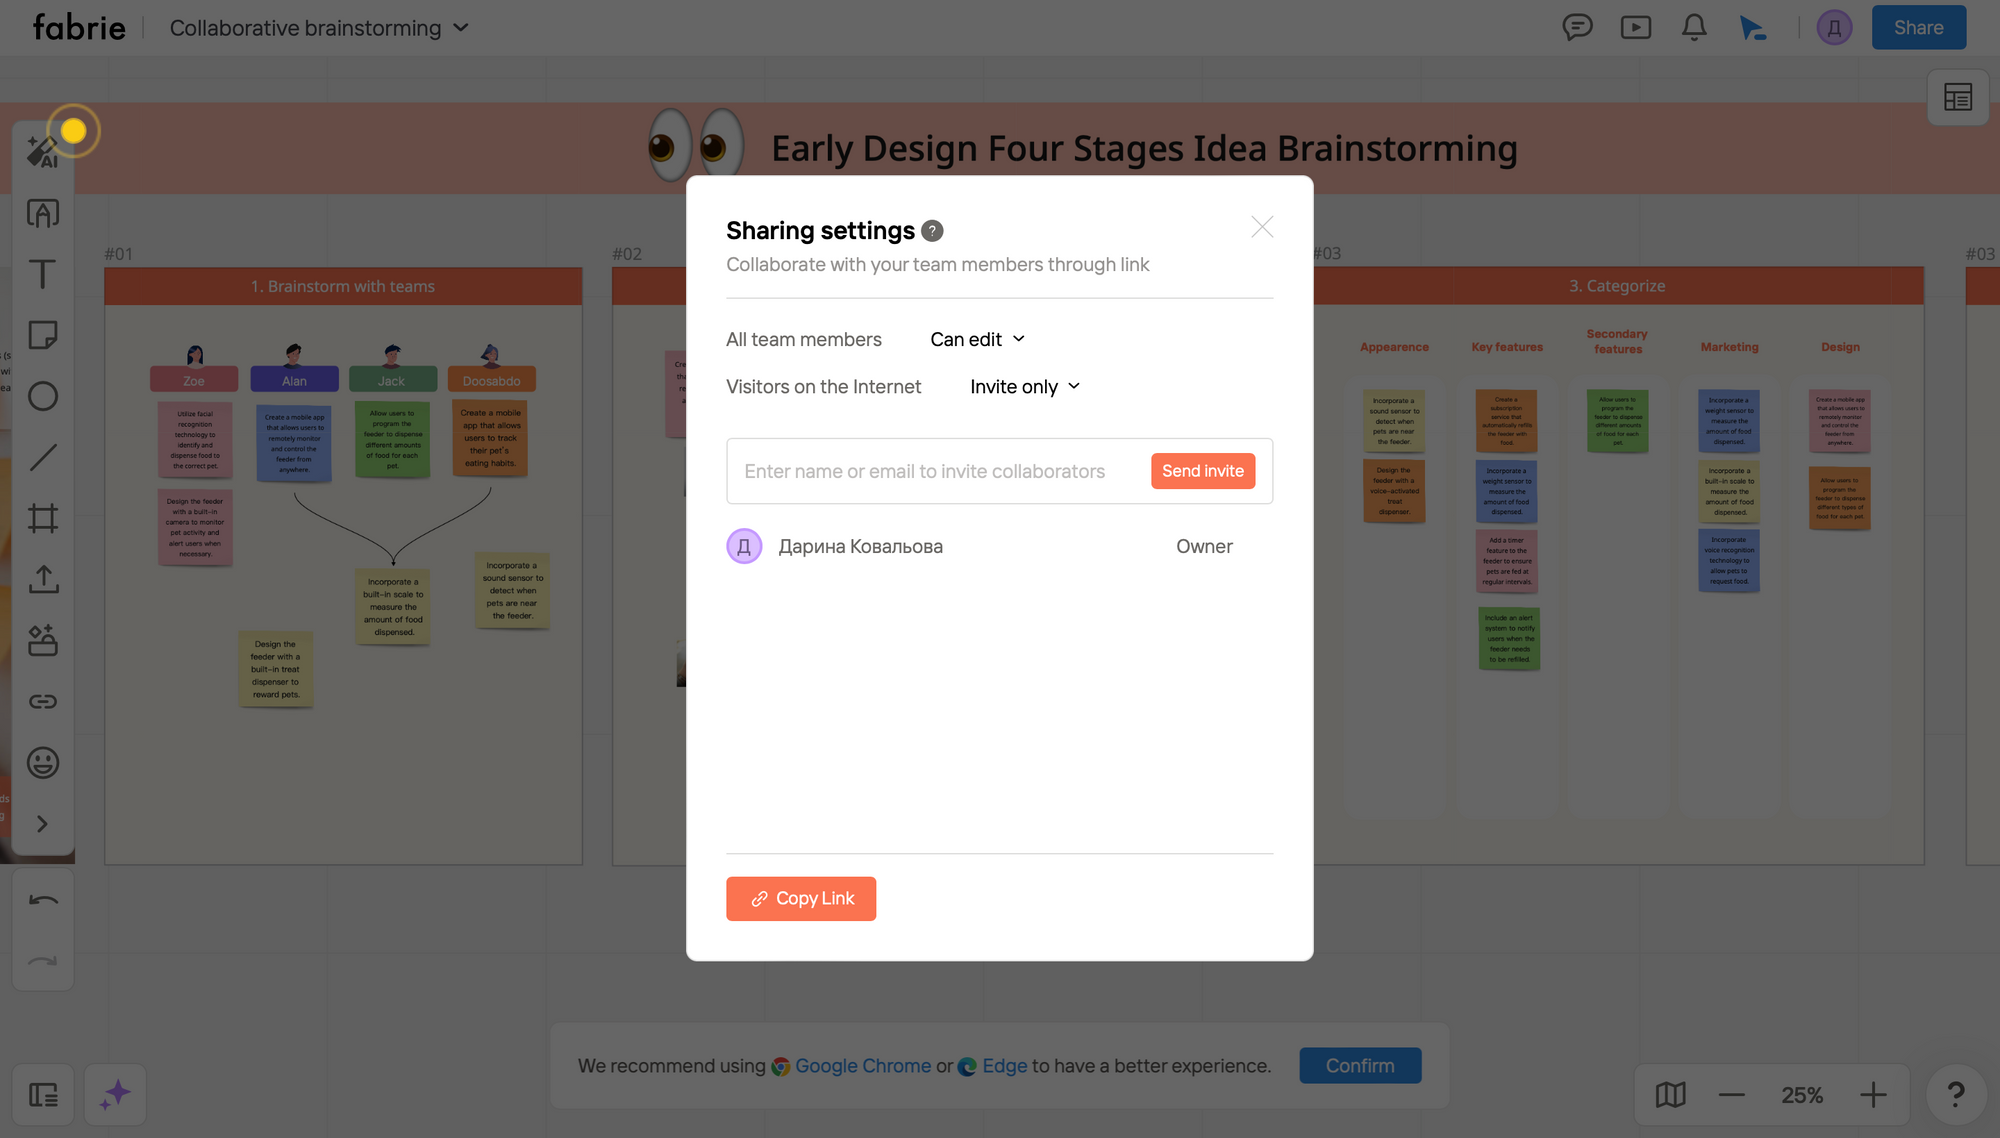2000x1138 pixels.
Task: Open the Invite only visitors dropdown
Action: tap(1024, 387)
